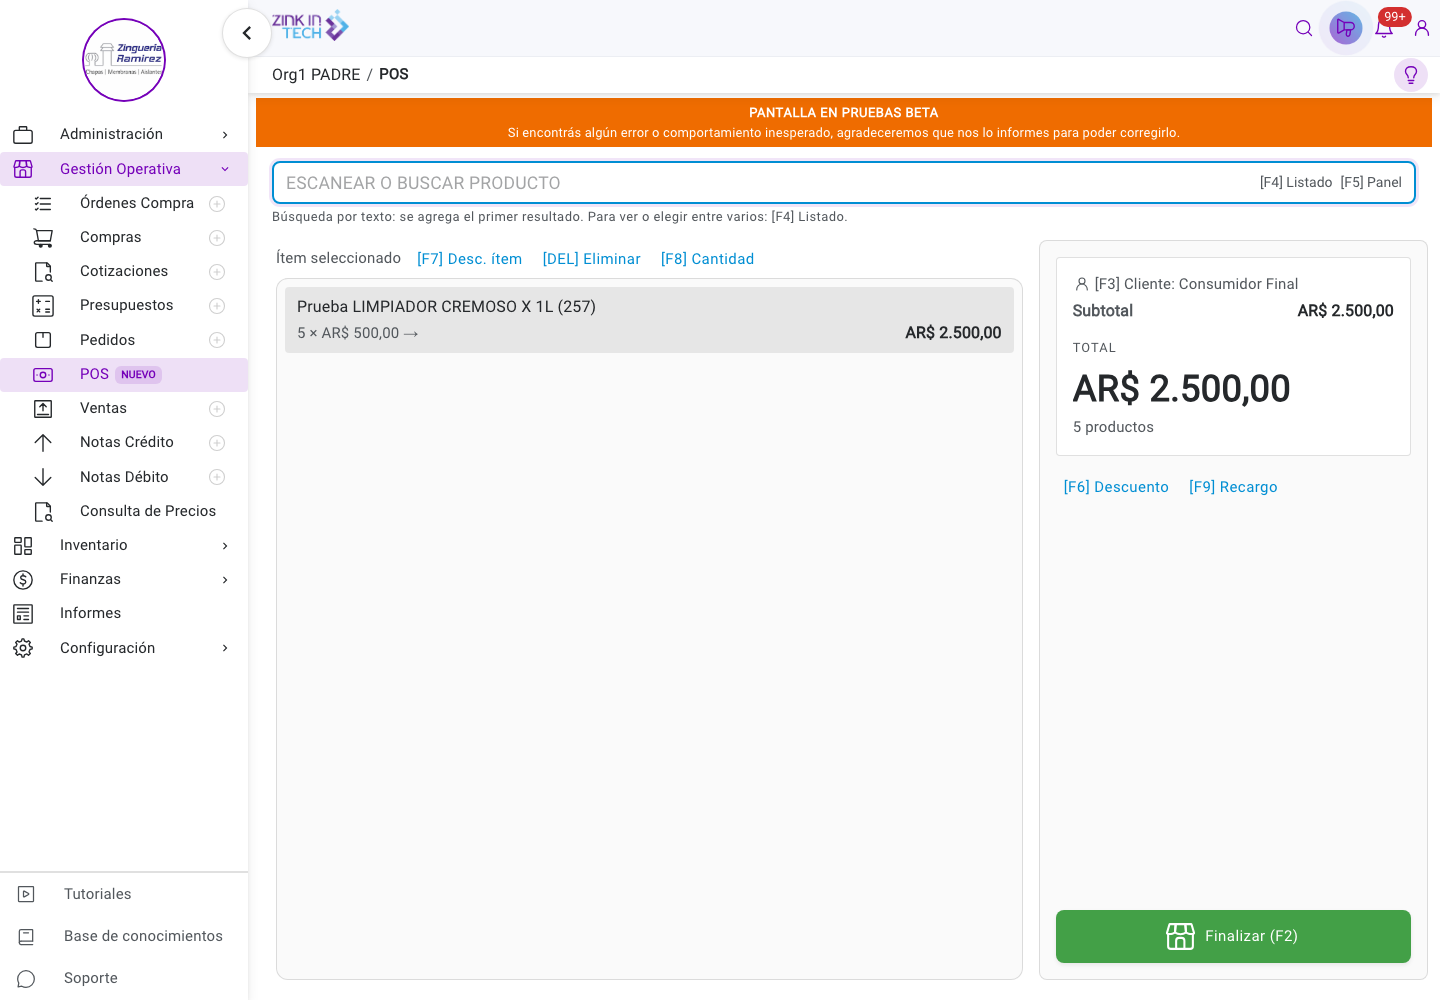
Task: Click the Órdenes Compra list icon
Action: (43, 203)
